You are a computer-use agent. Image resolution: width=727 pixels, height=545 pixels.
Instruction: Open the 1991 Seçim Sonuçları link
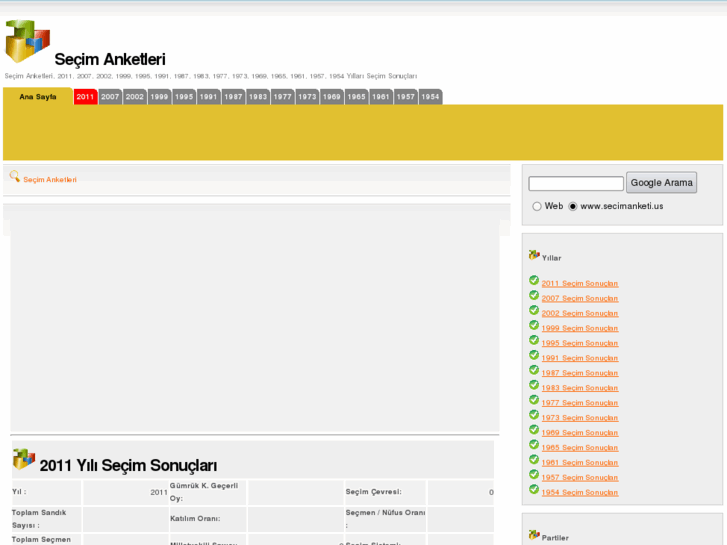[x=580, y=358]
